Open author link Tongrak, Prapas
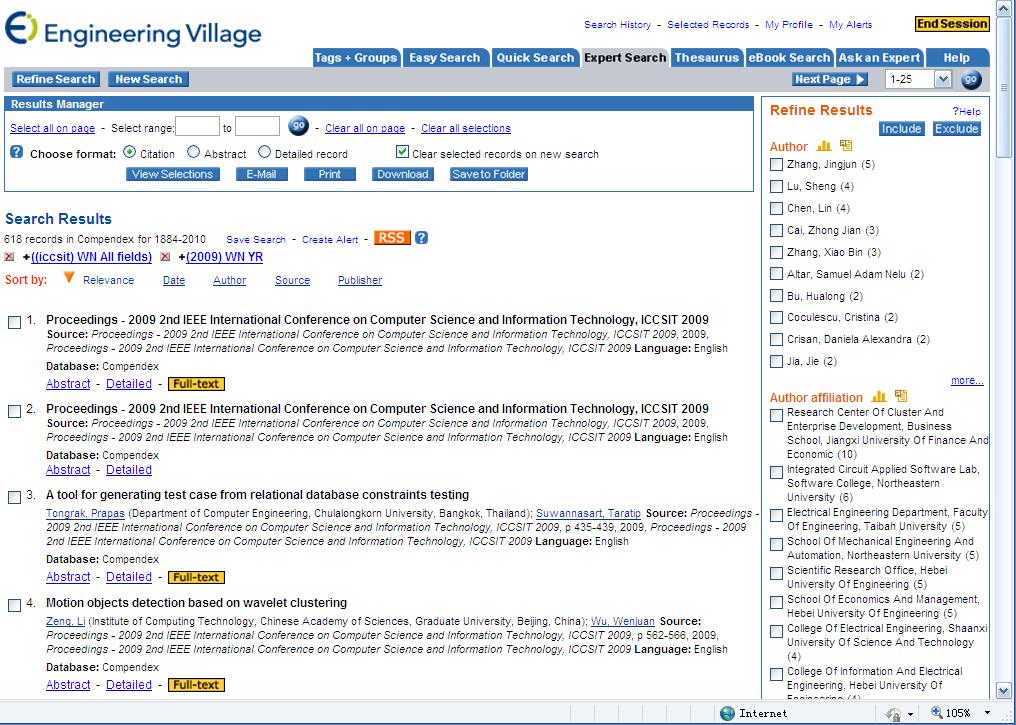Screen dimensions: 1016x725 click(86, 513)
